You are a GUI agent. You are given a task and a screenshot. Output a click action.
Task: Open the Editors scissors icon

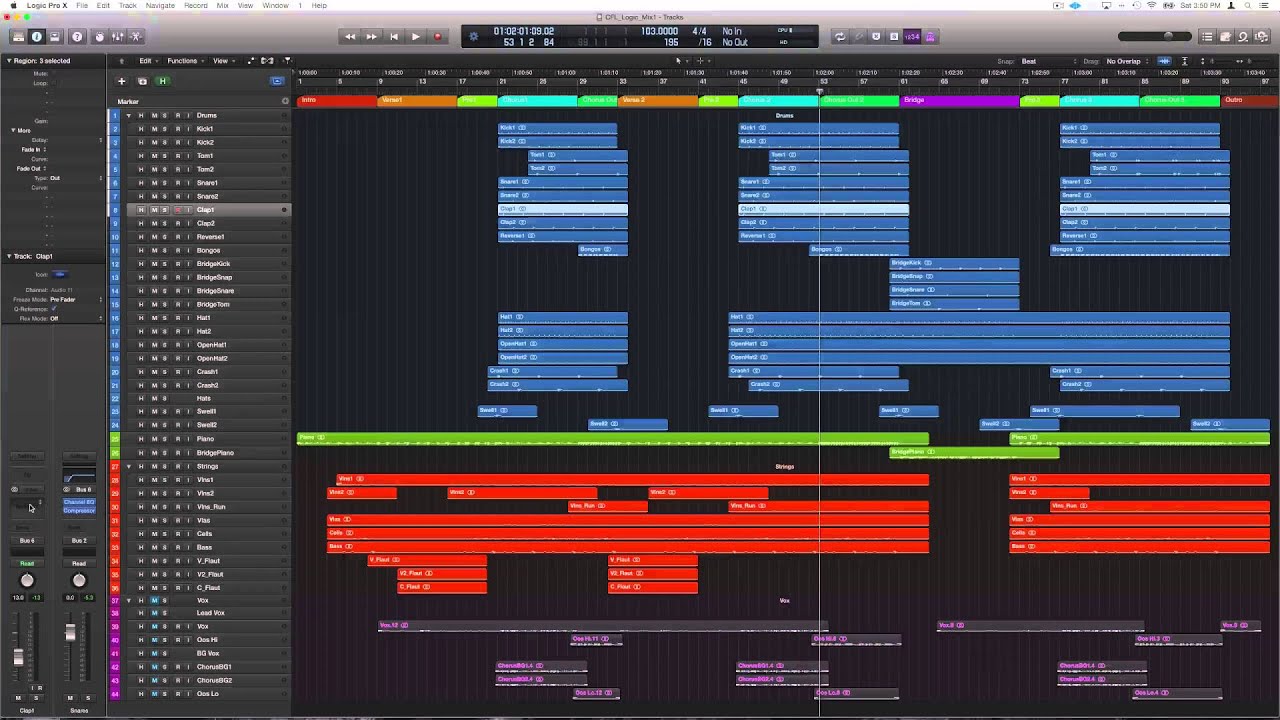click(136, 37)
